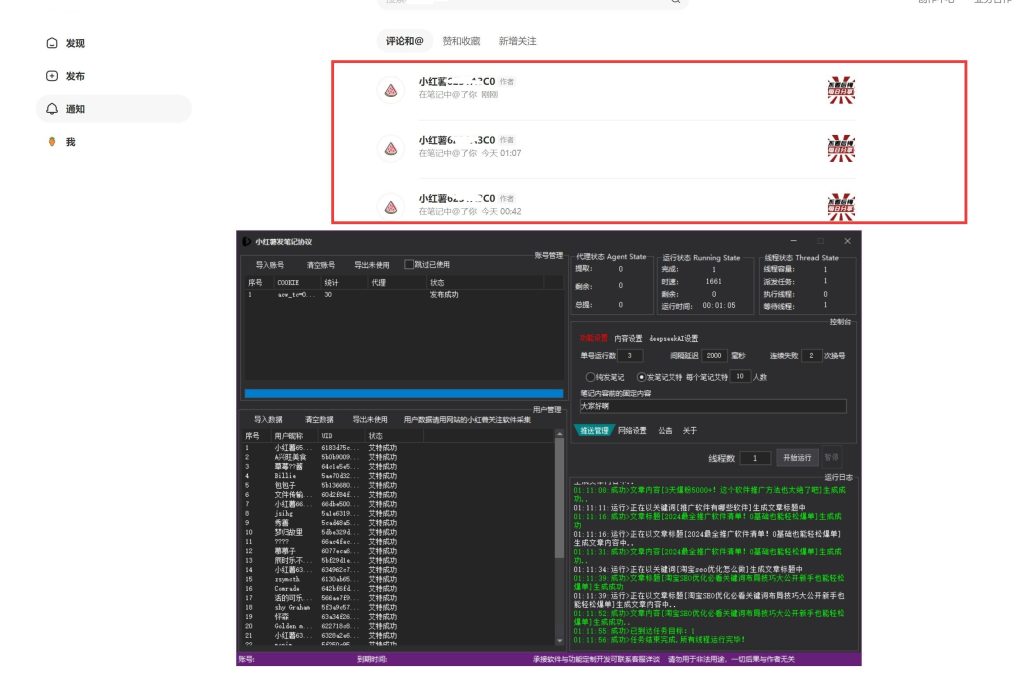Click the 我 (Me) profile icon
The height and width of the screenshot is (686, 1024).
(52, 142)
